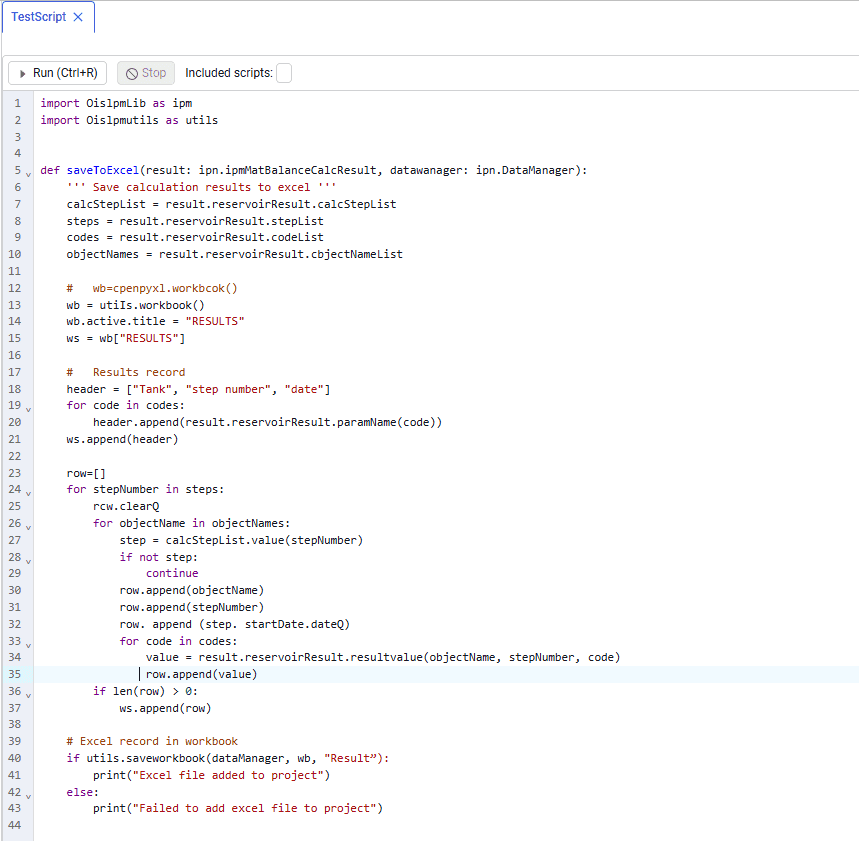Click 'row.append(stepNumber)' on line 31
The width and height of the screenshot is (859, 841).
click(x=192, y=607)
